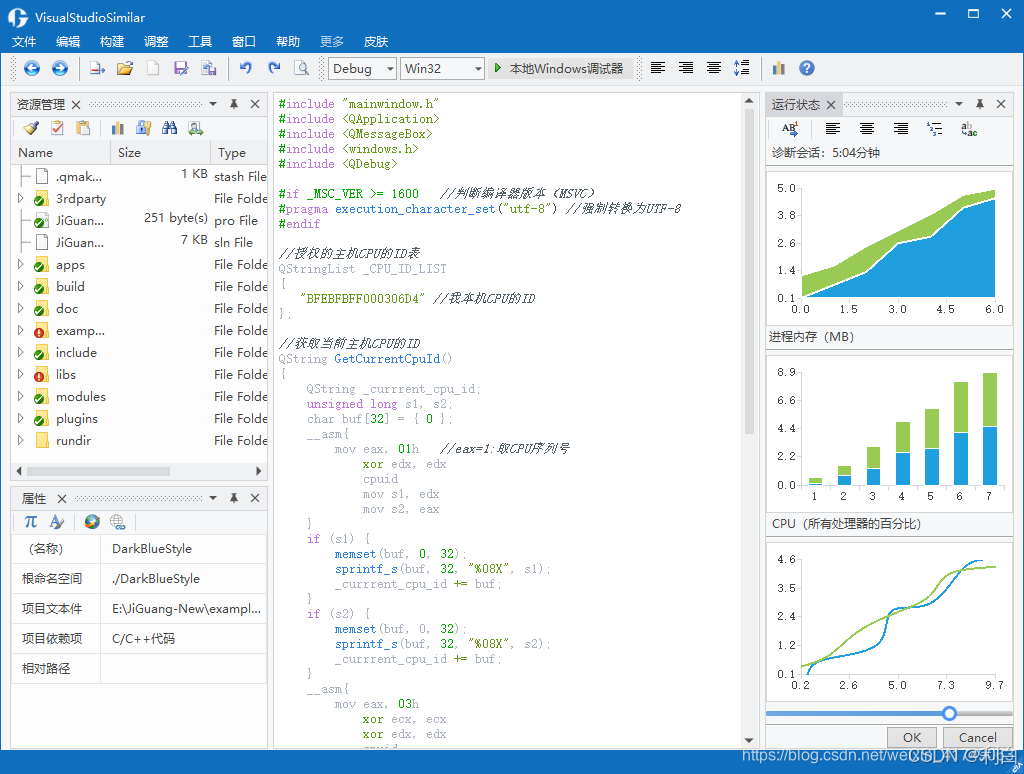Click the AB numbering icon in status panel
The width and height of the screenshot is (1024, 774).
[x=790, y=129]
